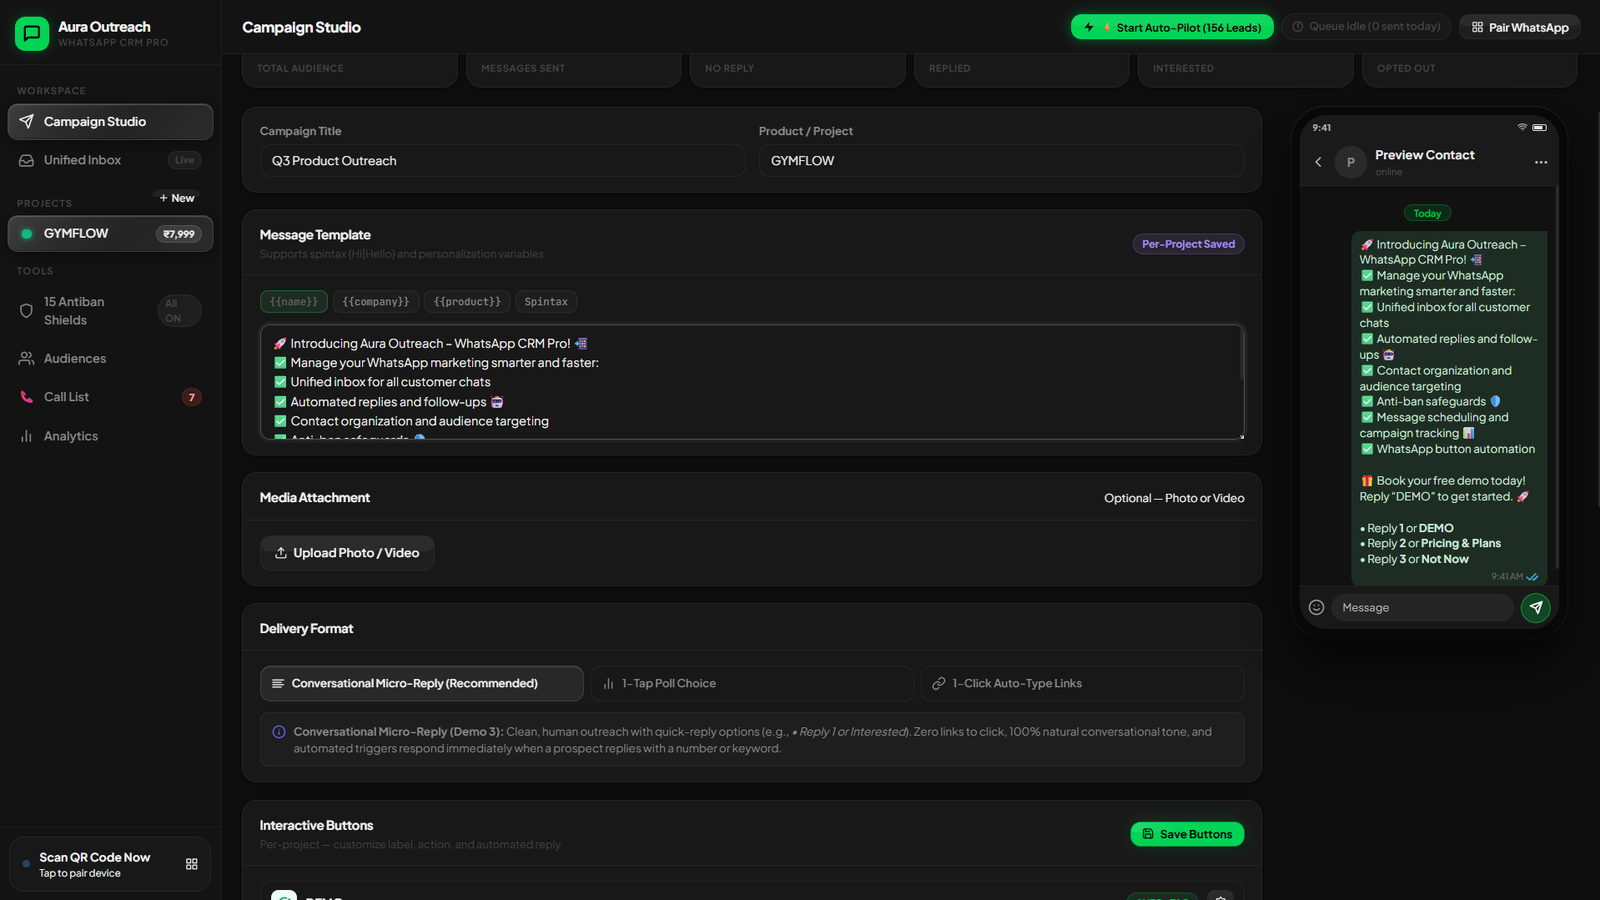Open the Call List section
The height and width of the screenshot is (900, 1600).
click(x=110, y=397)
